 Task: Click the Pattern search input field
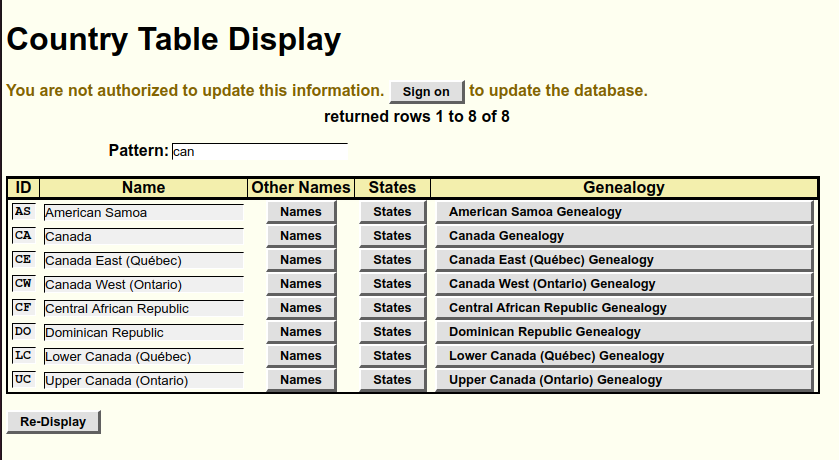pyautogui.click(x=259, y=152)
